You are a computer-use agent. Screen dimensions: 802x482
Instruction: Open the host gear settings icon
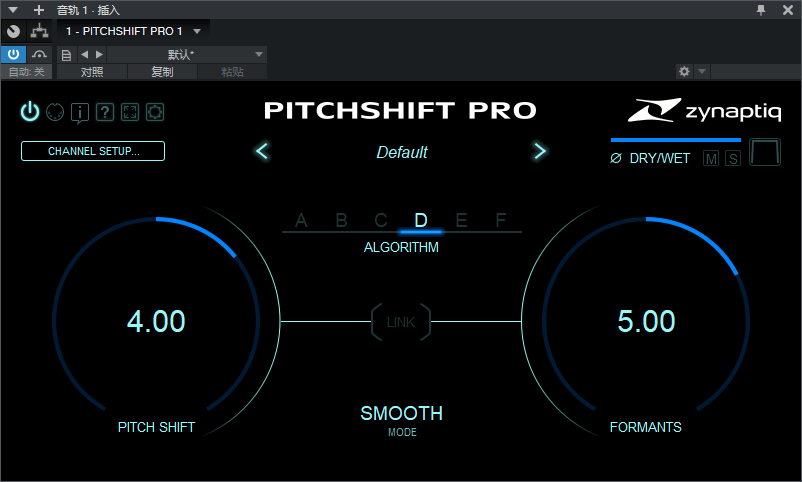pos(684,71)
